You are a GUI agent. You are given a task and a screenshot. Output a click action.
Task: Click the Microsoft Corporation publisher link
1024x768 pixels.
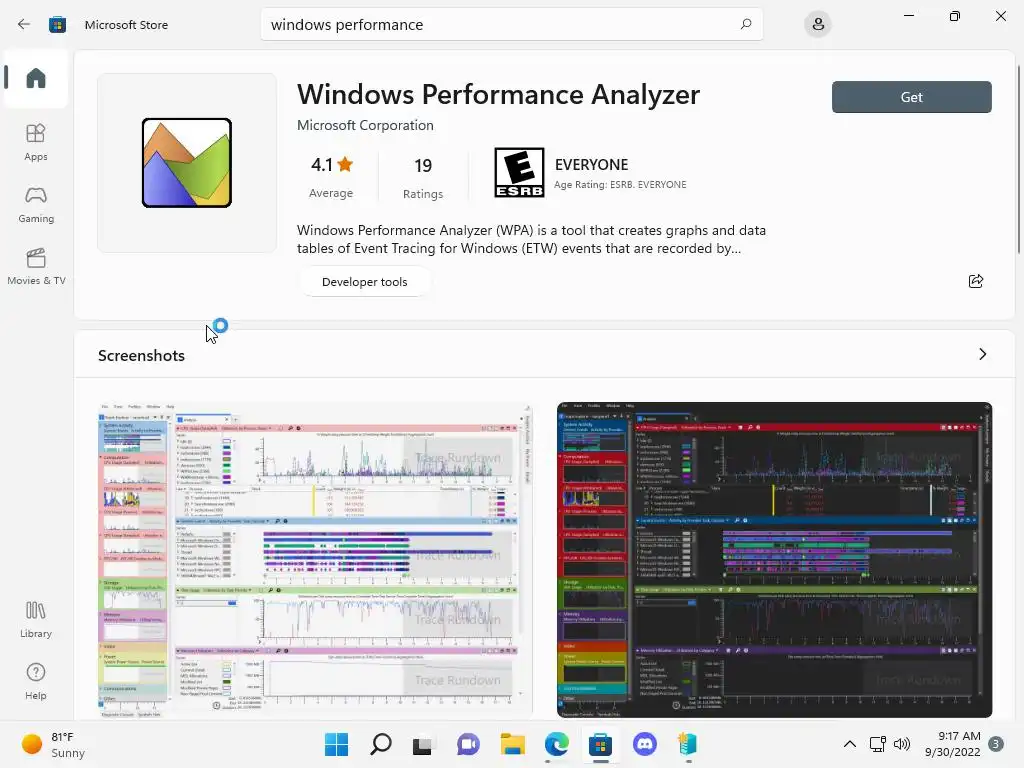(x=365, y=125)
